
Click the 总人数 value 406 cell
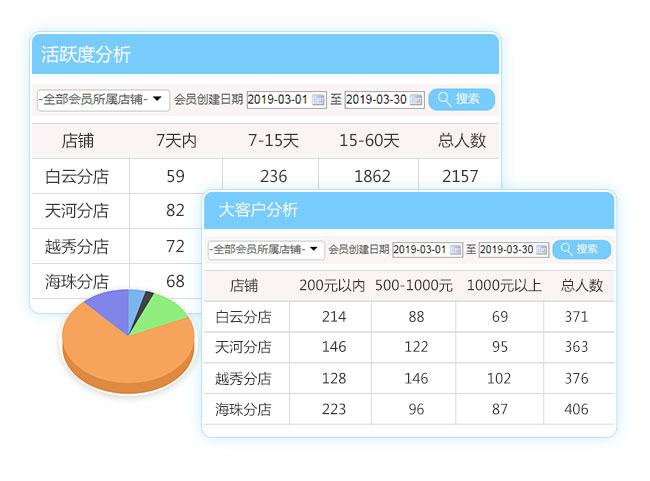(x=579, y=409)
